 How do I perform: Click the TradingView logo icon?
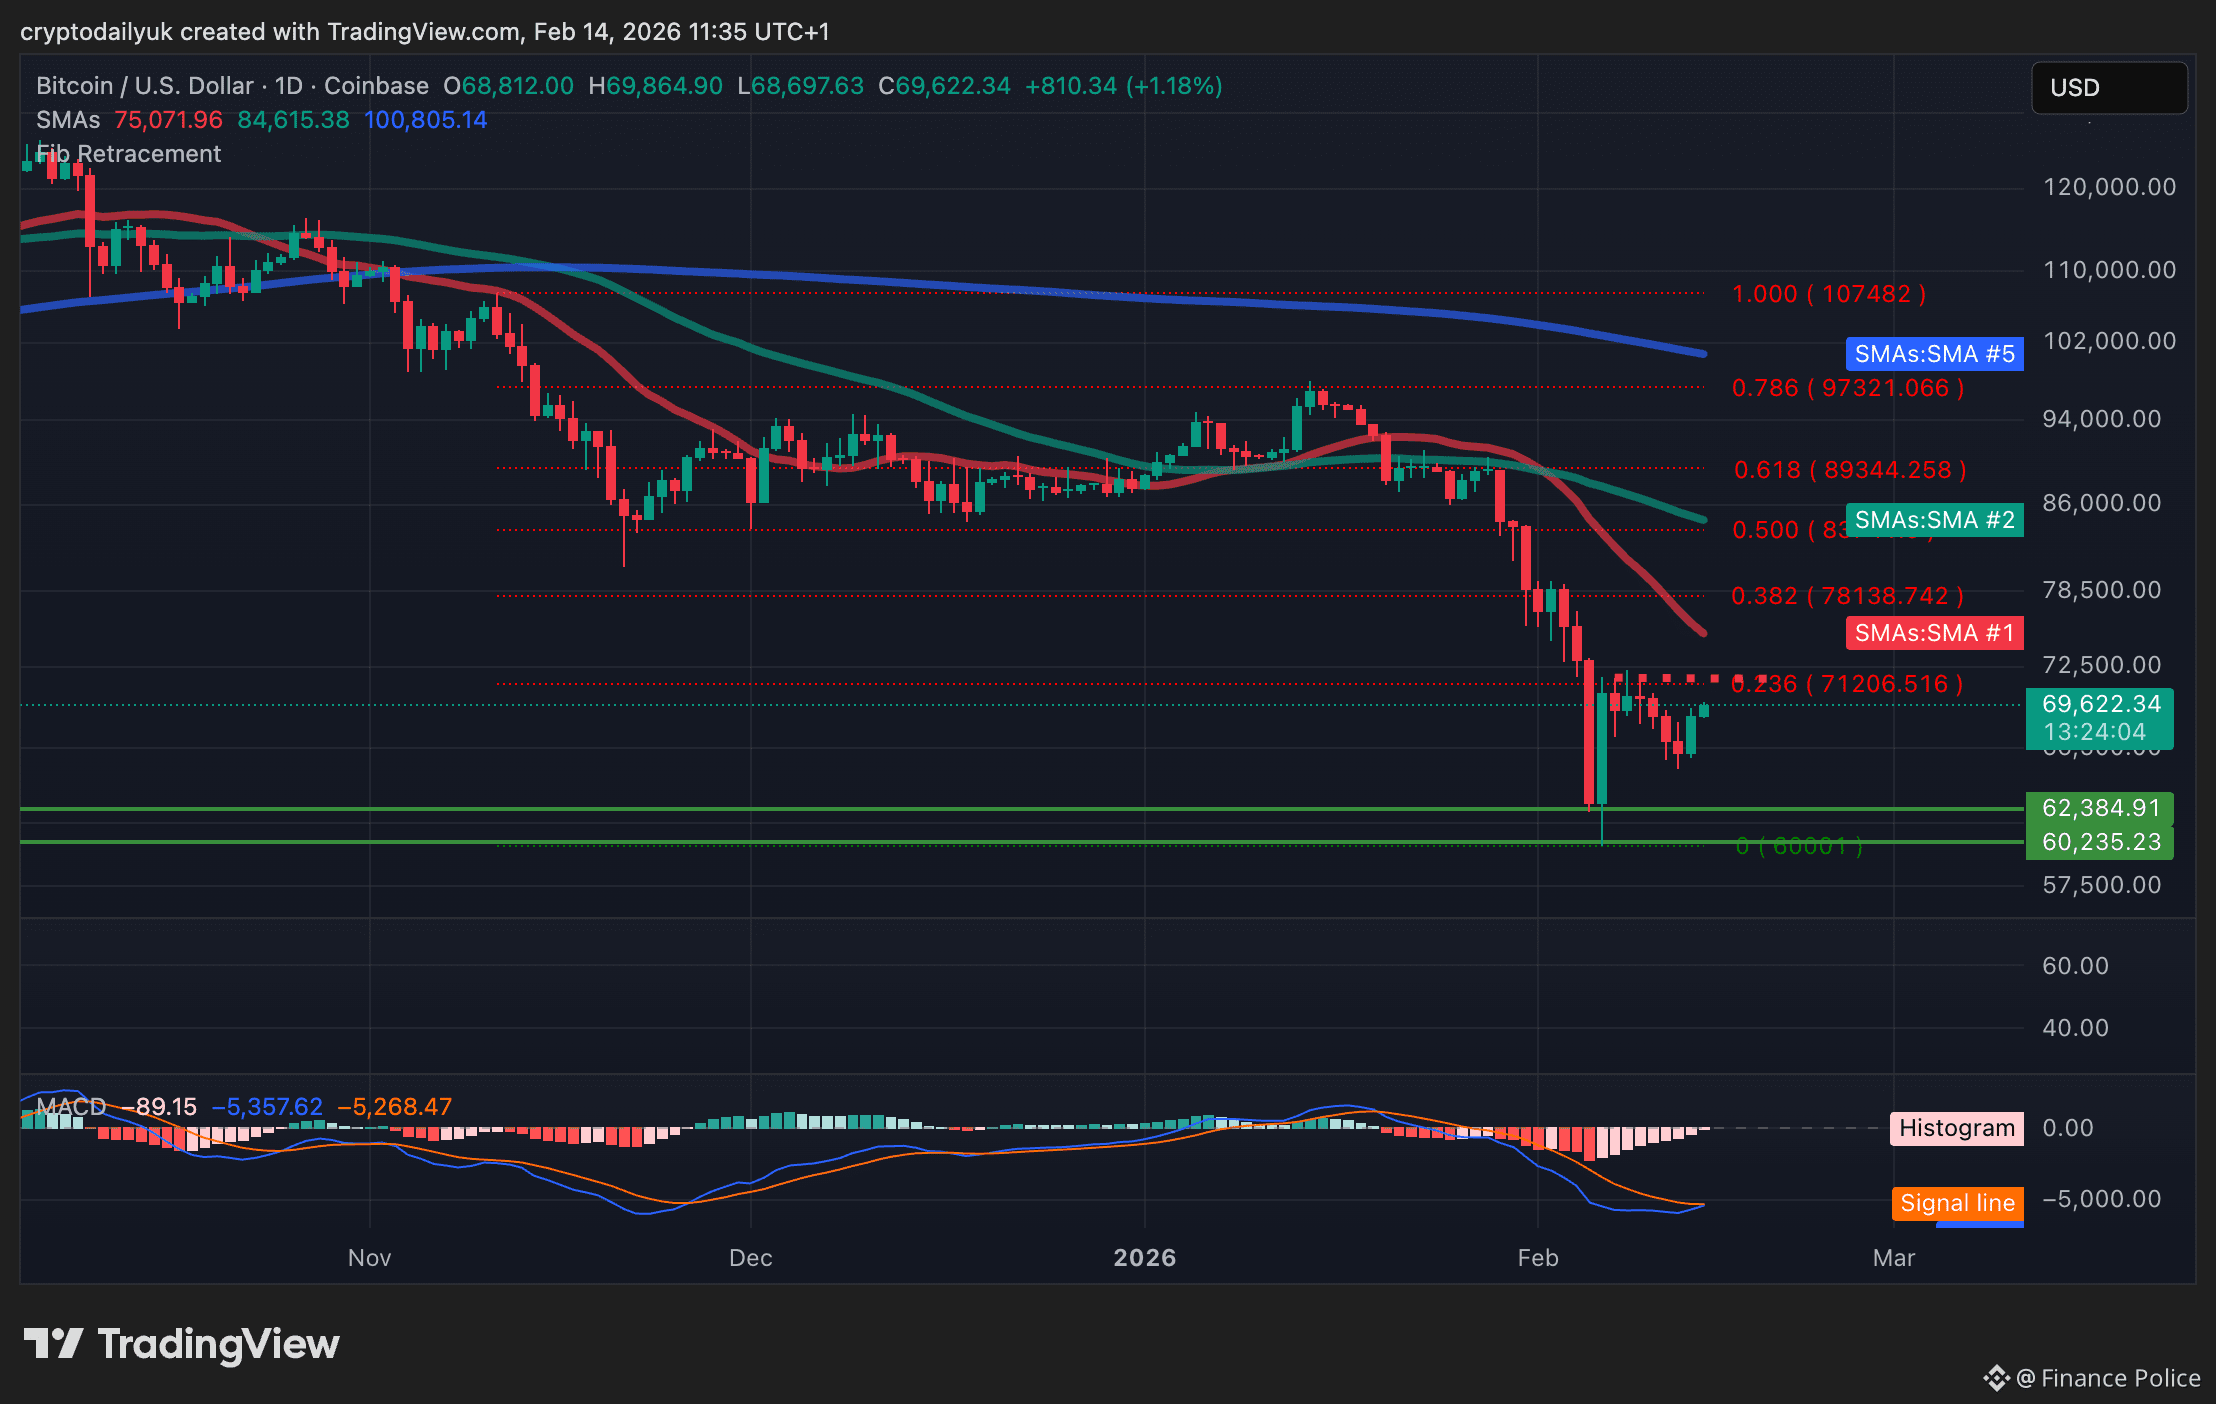(x=52, y=1343)
